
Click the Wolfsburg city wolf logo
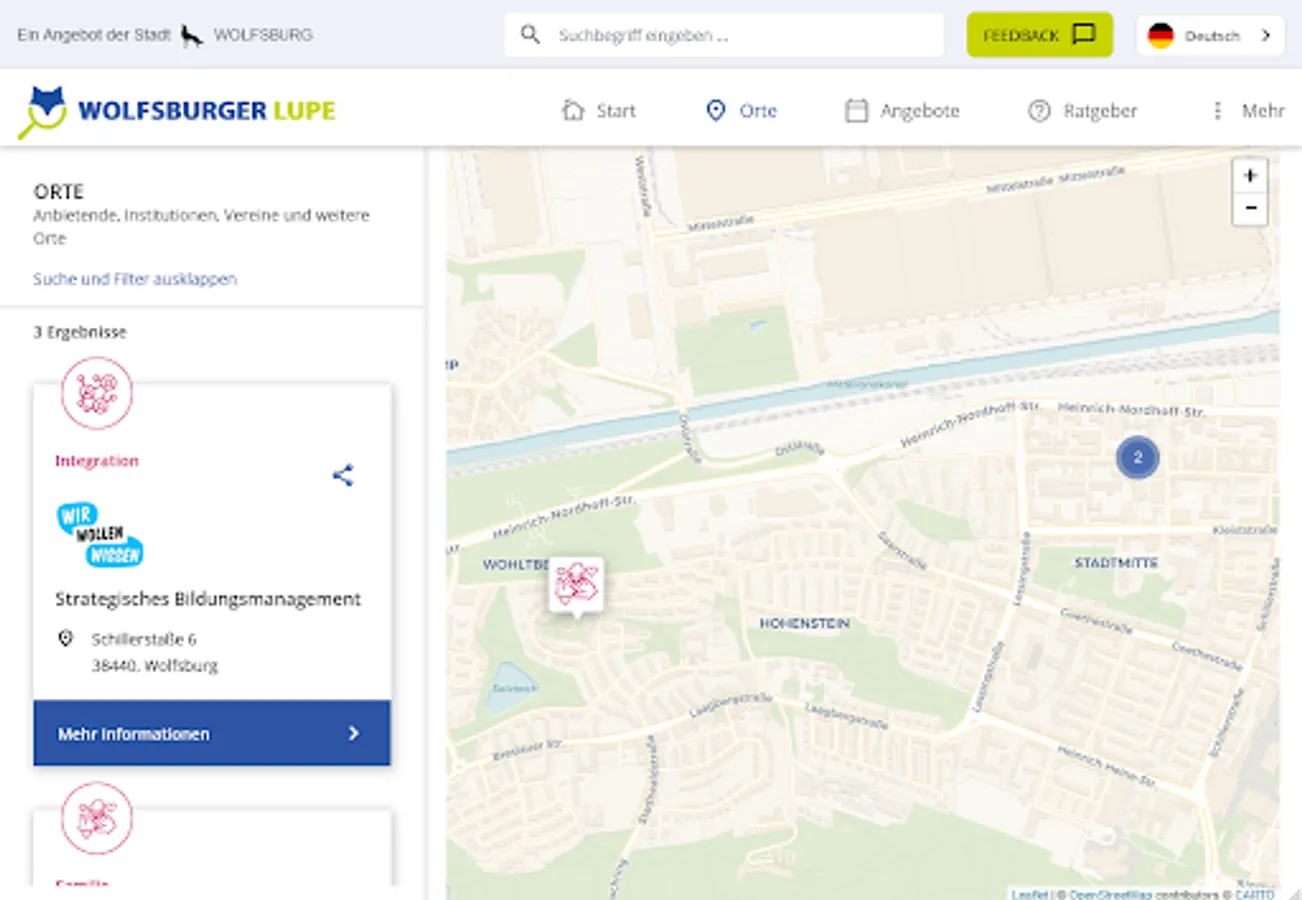click(192, 36)
